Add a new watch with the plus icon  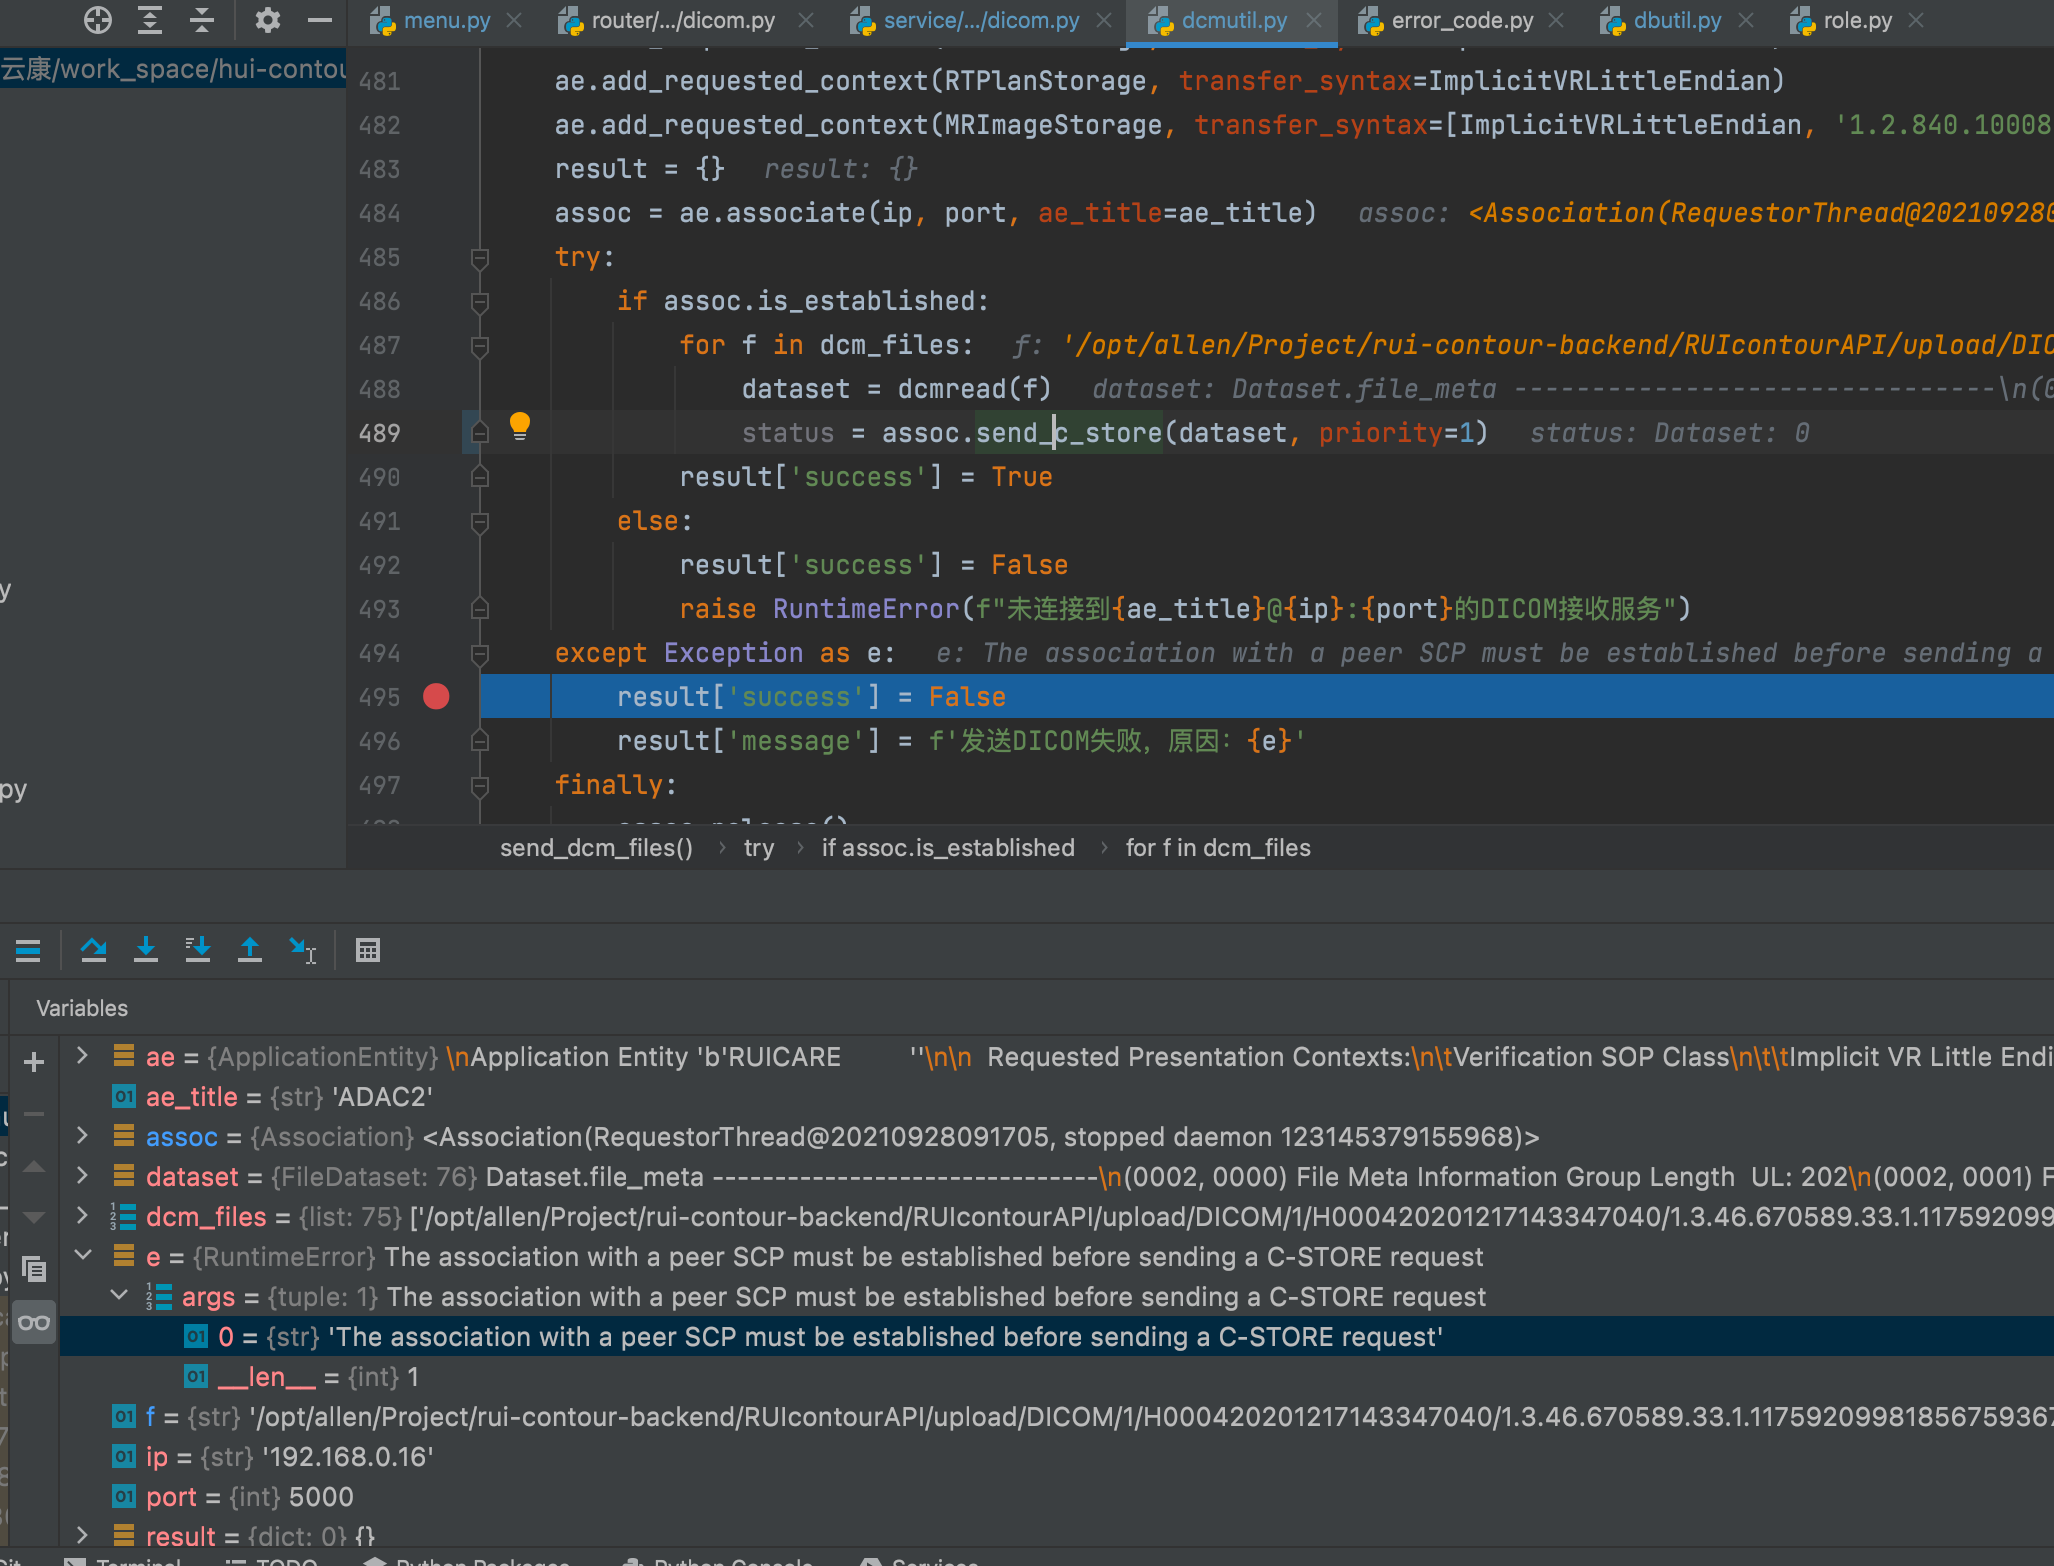click(x=35, y=1061)
